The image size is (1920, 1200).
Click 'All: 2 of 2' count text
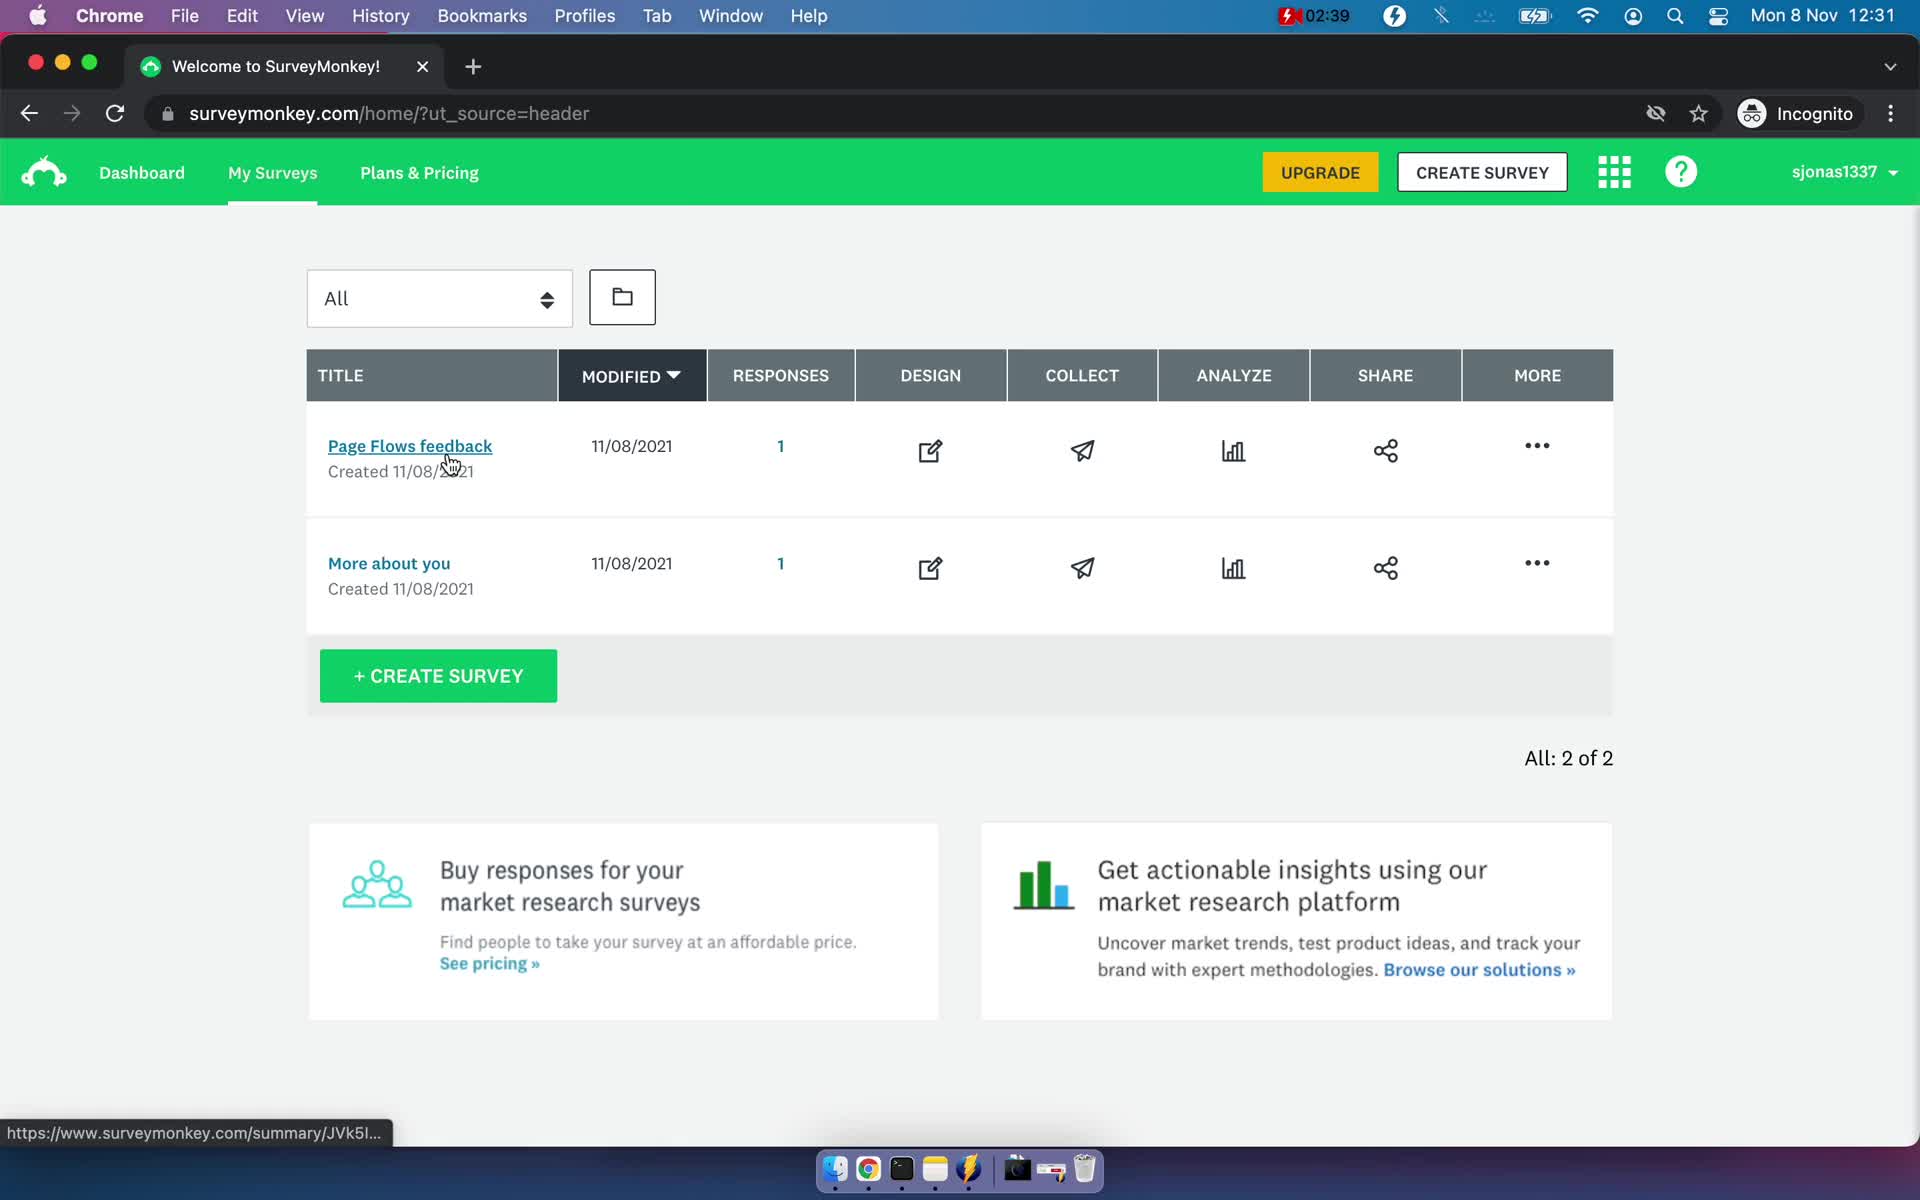click(x=1568, y=758)
